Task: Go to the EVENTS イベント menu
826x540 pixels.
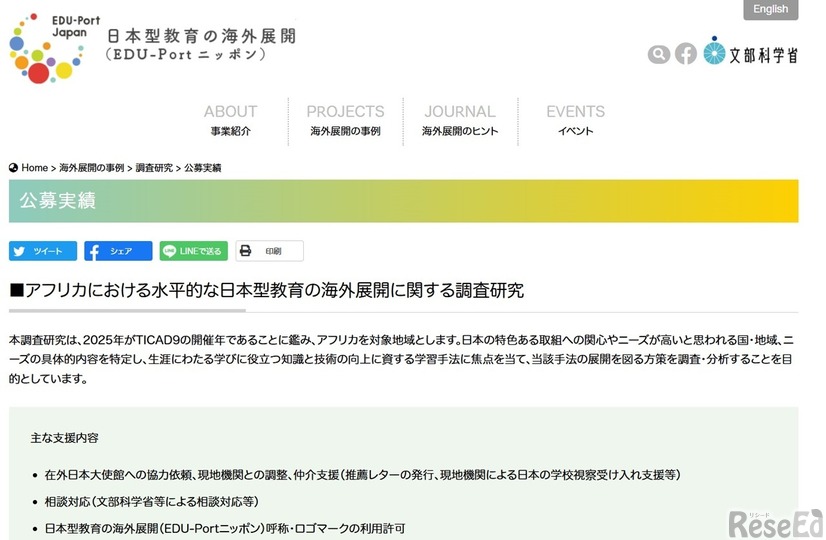Action: [x=575, y=120]
